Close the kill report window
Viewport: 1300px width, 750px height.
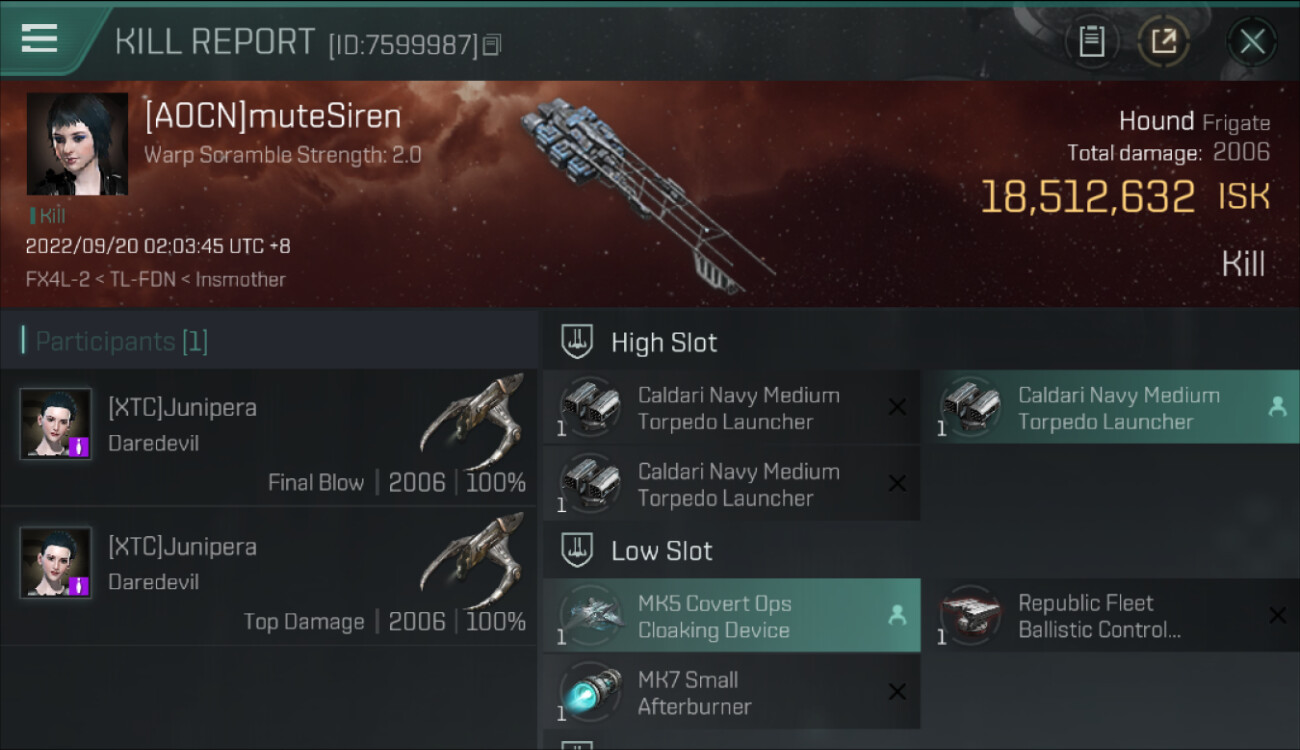click(x=1252, y=42)
